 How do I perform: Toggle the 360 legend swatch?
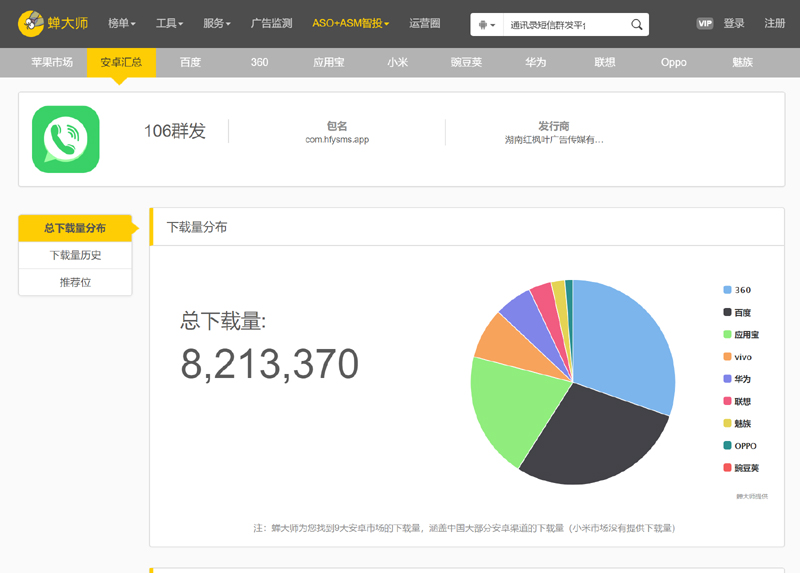coord(728,290)
